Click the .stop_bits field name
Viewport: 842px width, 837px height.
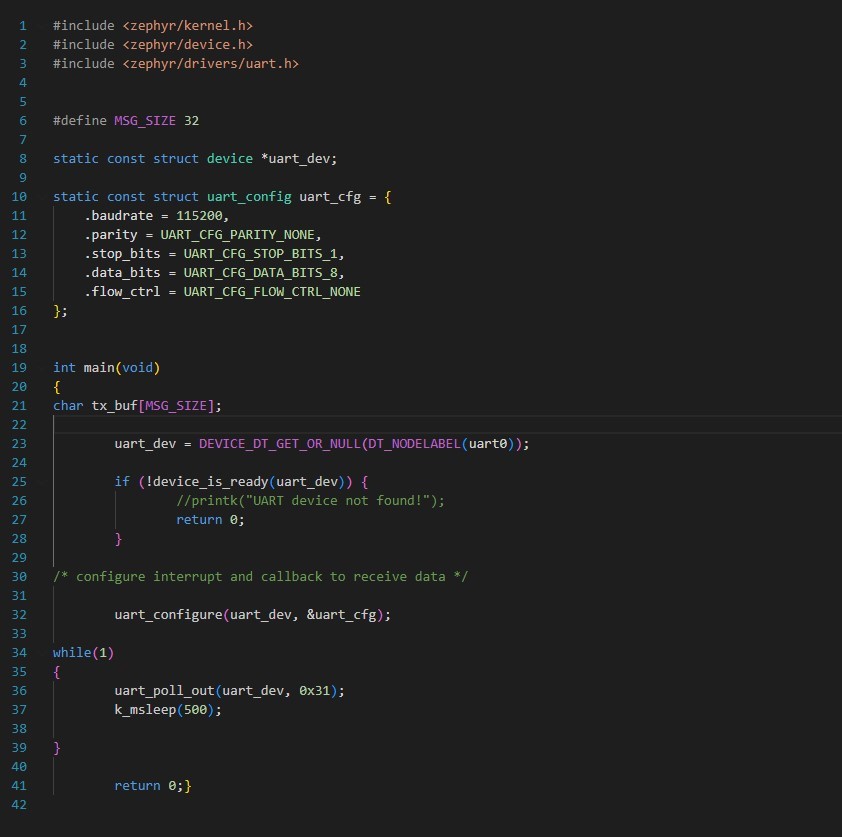tap(122, 254)
